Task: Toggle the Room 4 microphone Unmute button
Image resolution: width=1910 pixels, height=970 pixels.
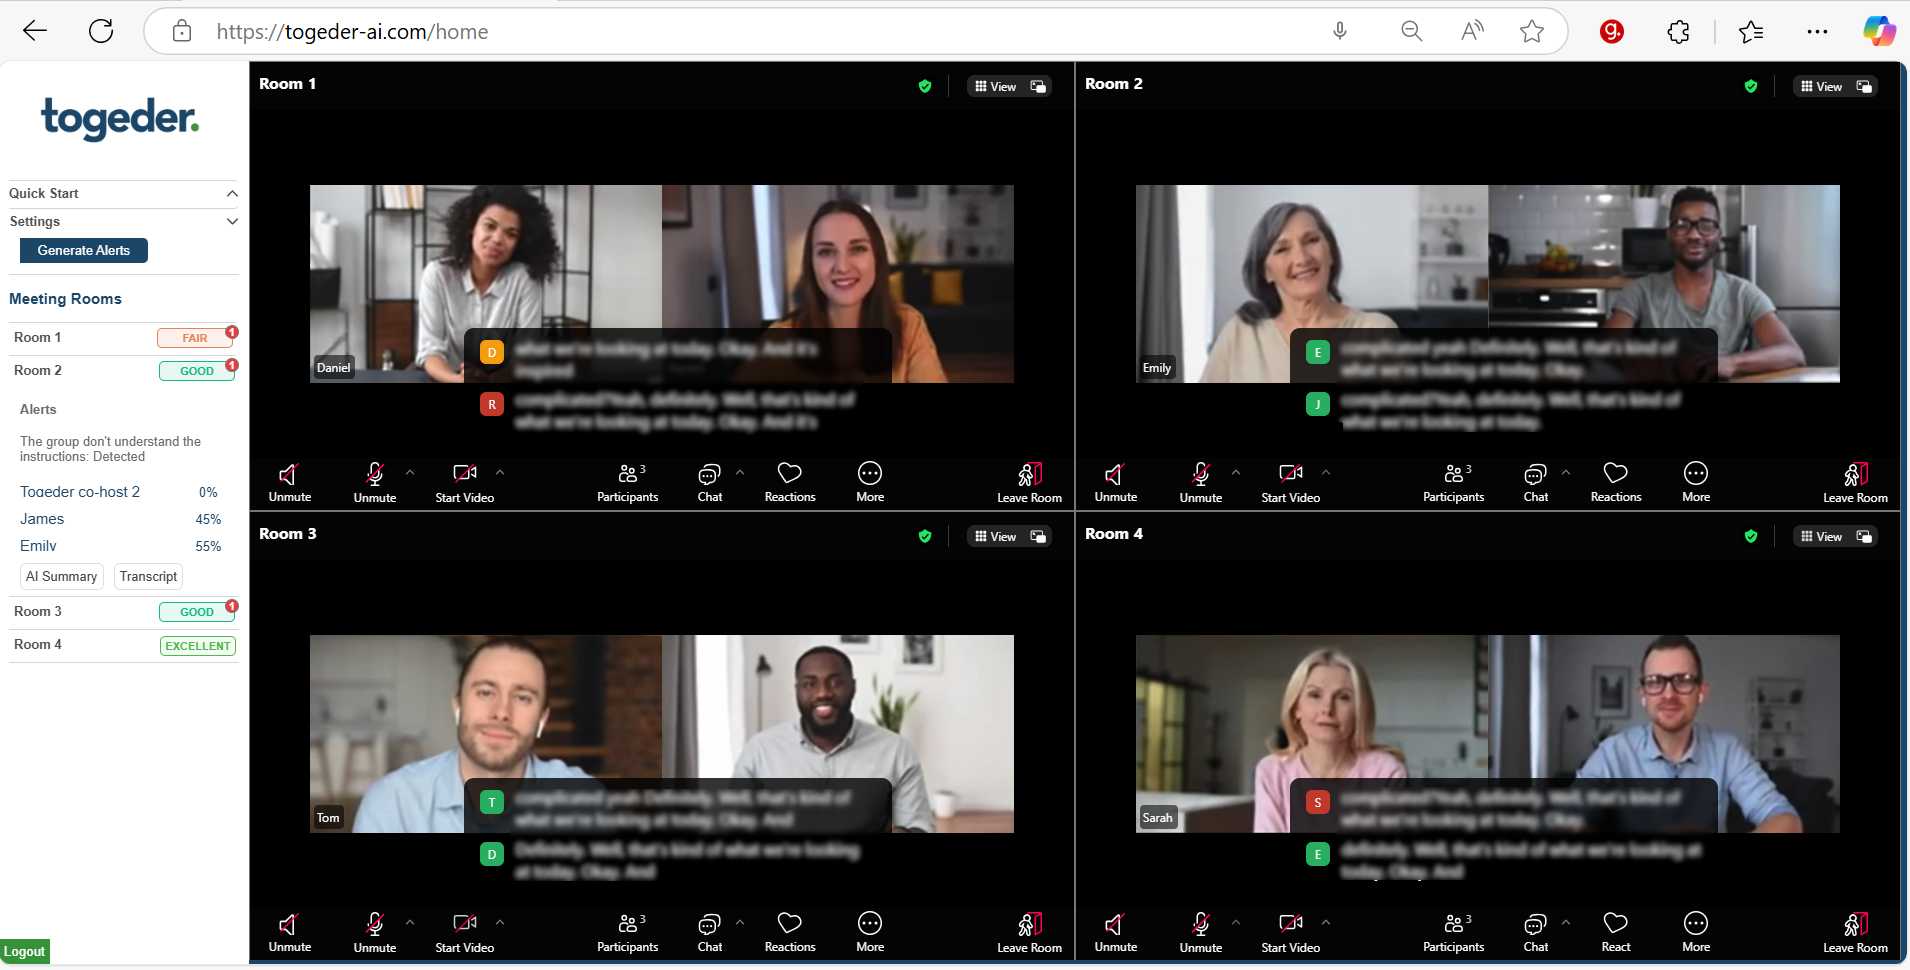Action: pyautogui.click(x=1201, y=932)
